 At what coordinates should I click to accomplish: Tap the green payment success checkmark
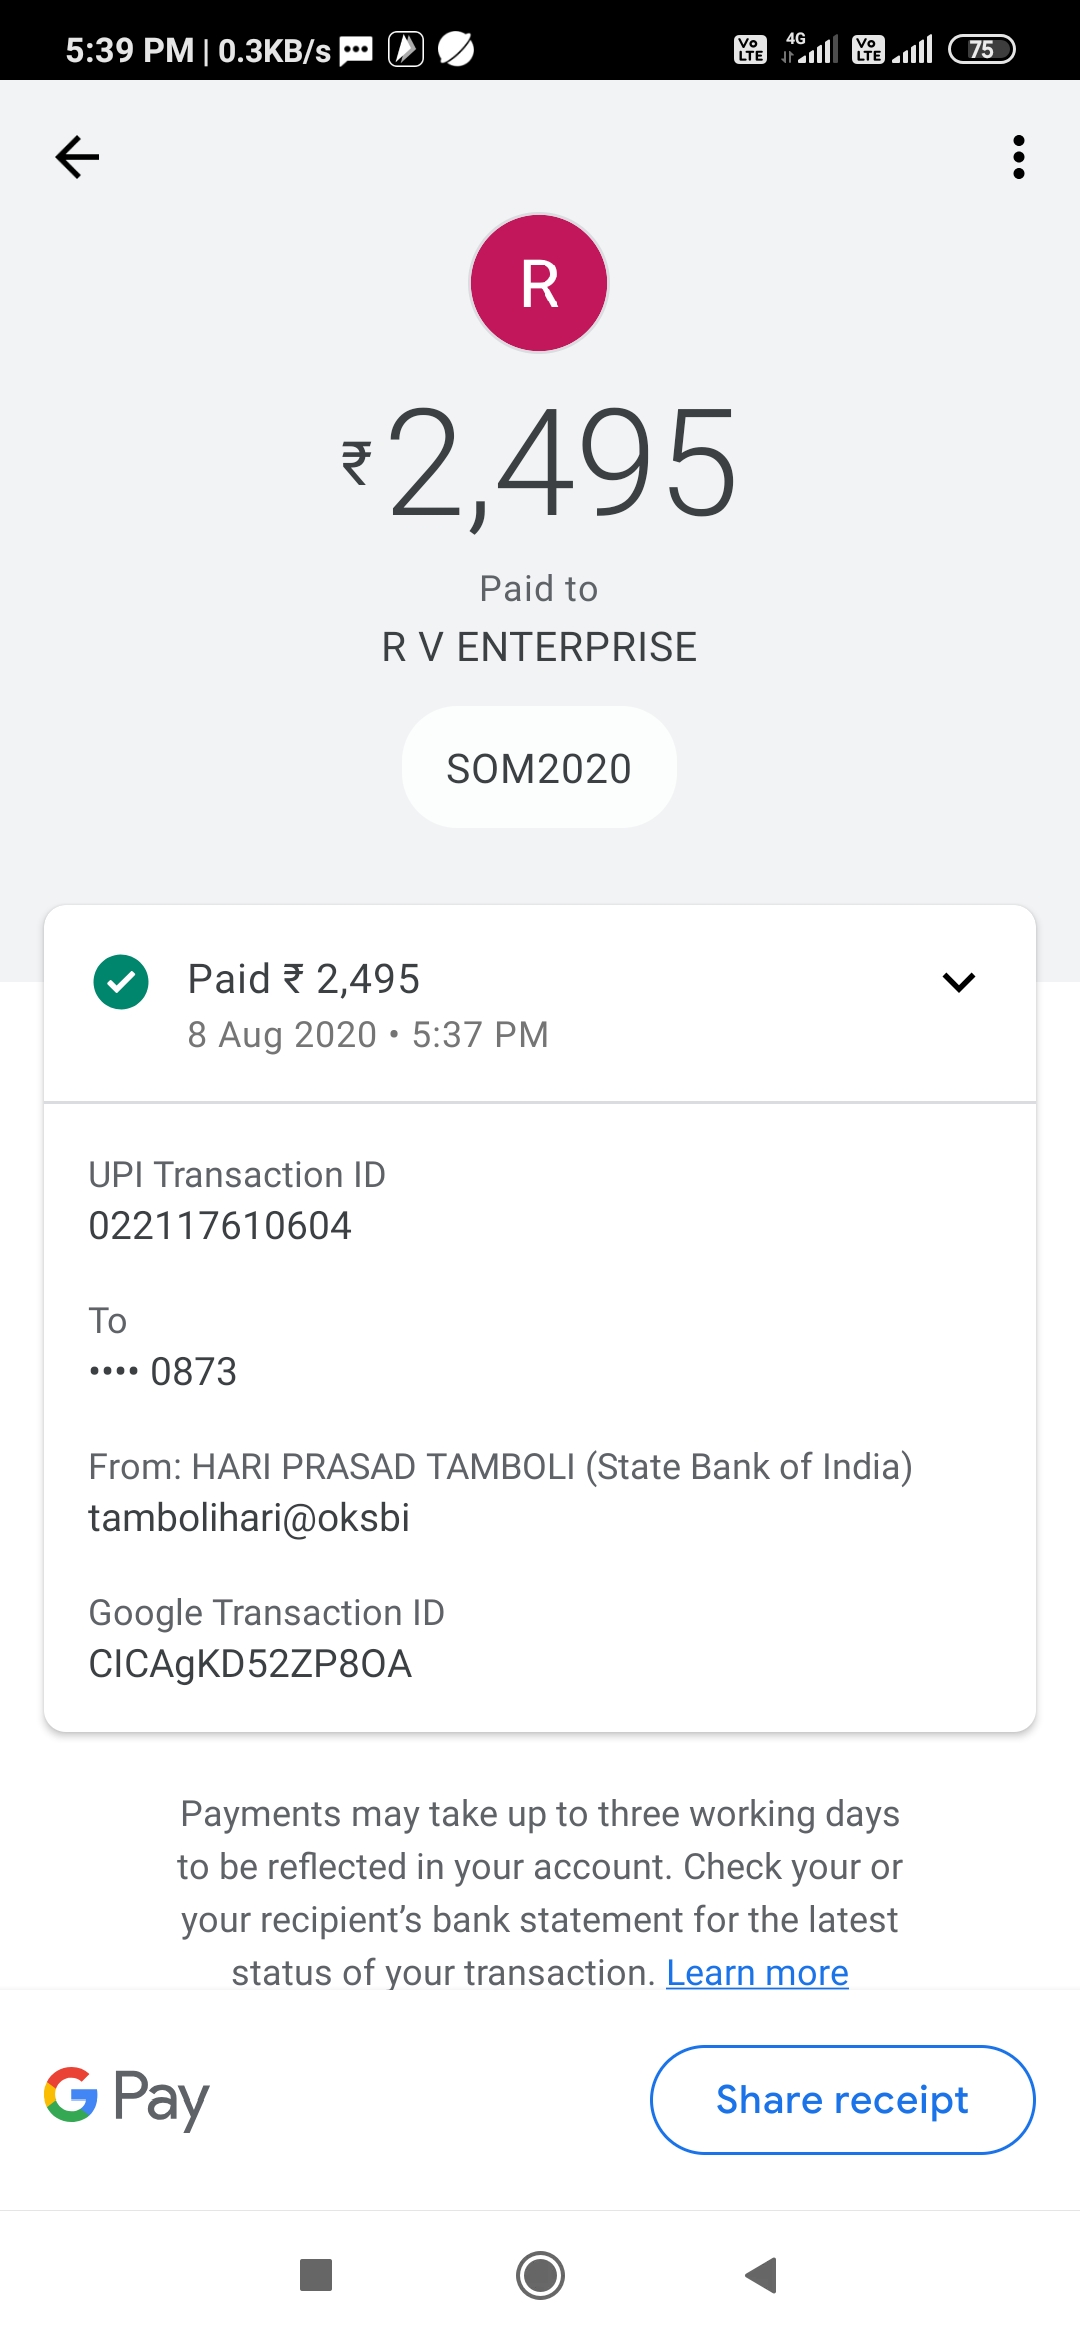[121, 982]
